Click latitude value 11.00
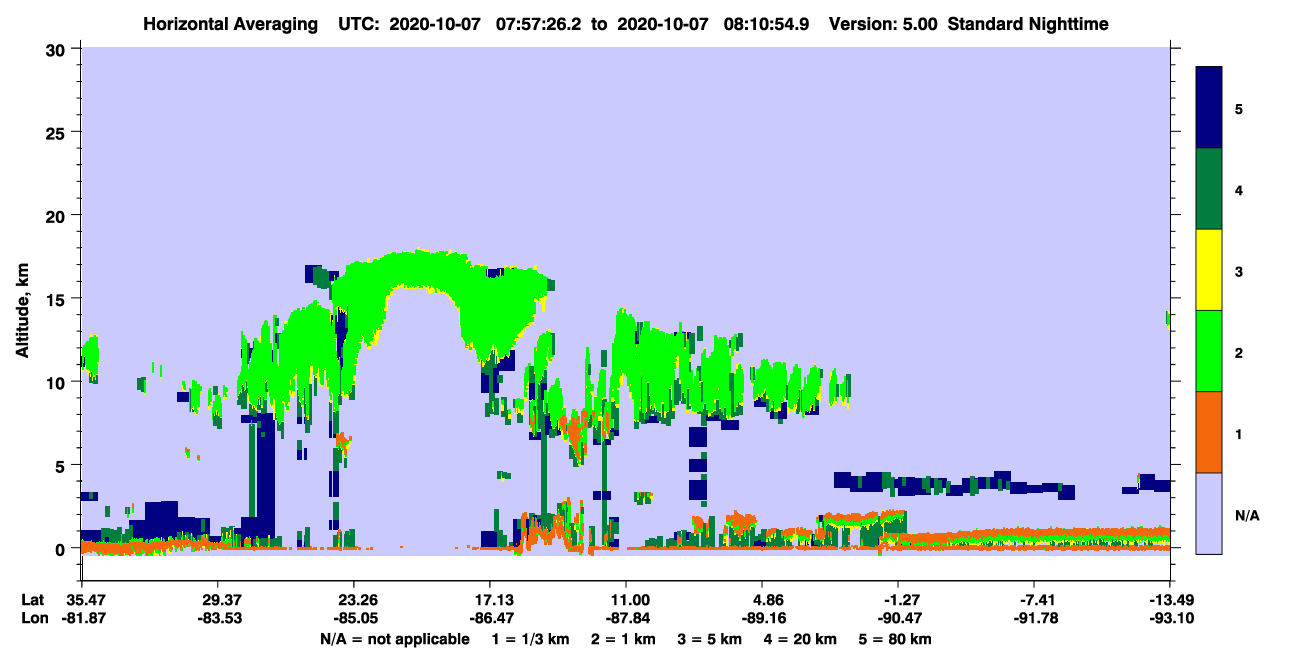1300x667 pixels. point(625,600)
